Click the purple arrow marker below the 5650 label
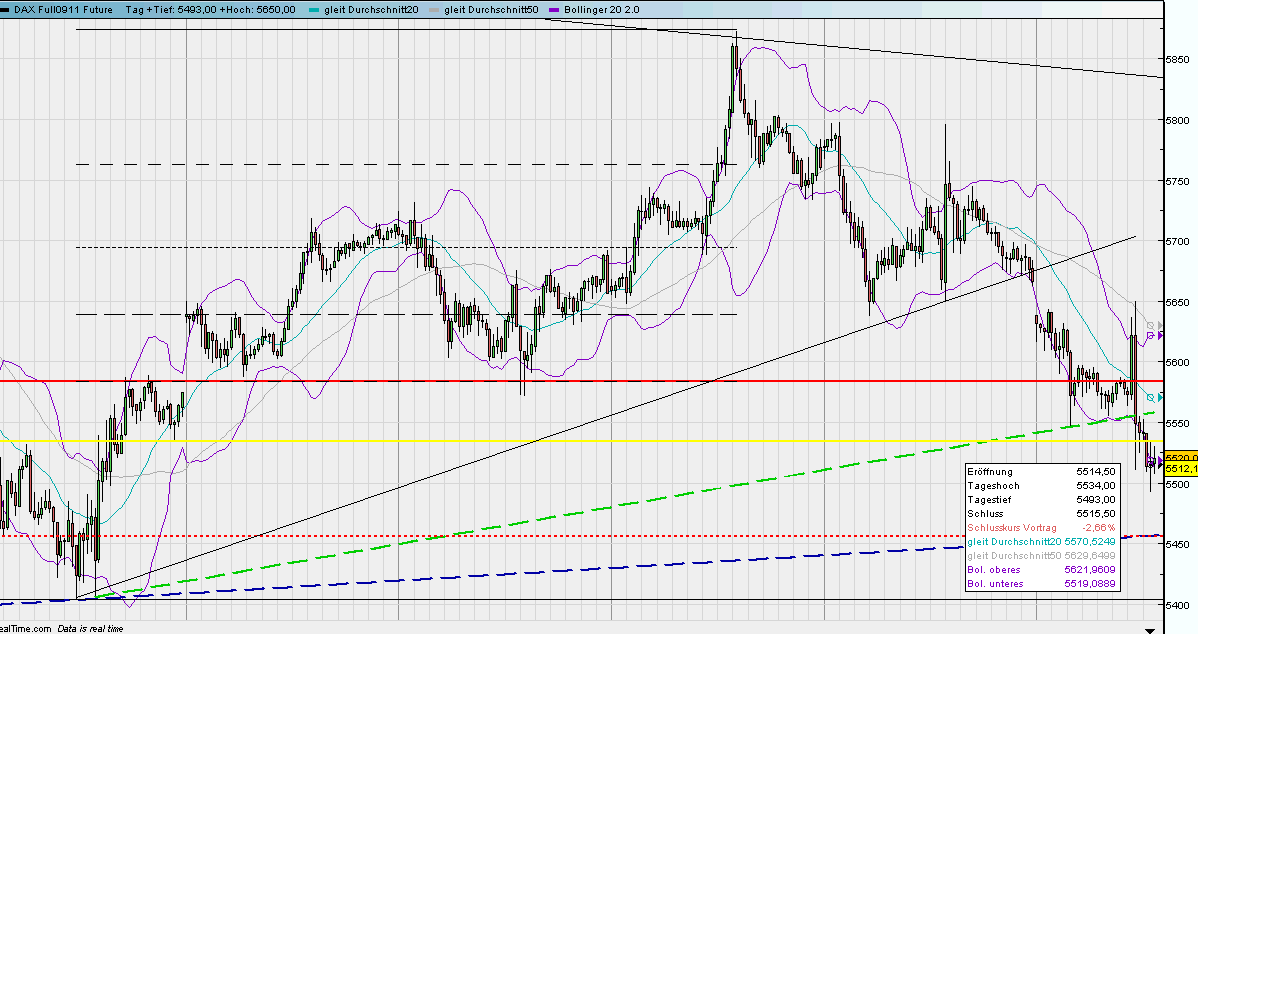This screenshot has height=986, width=1280. coord(1161,336)
